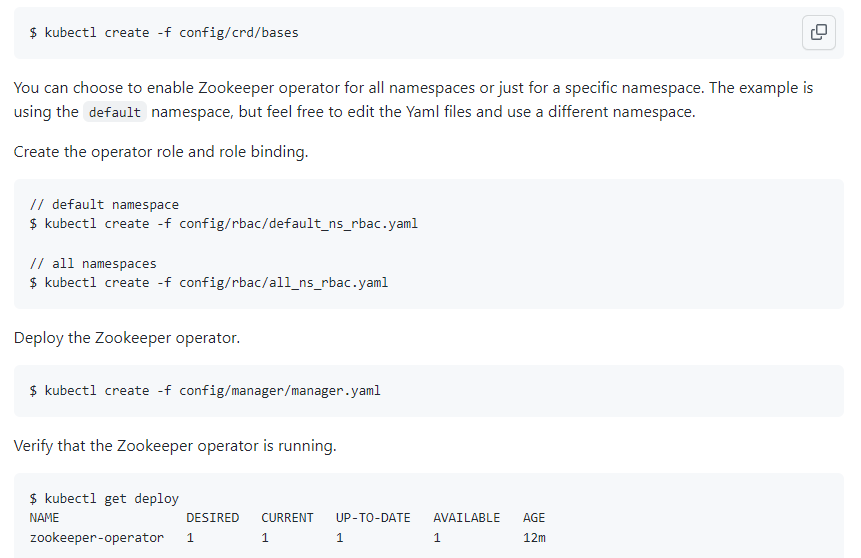Click the all_ns_rbac.yaml command line
Screen dimensions: 861x558
pyautogui.click(x=209, y=282)
